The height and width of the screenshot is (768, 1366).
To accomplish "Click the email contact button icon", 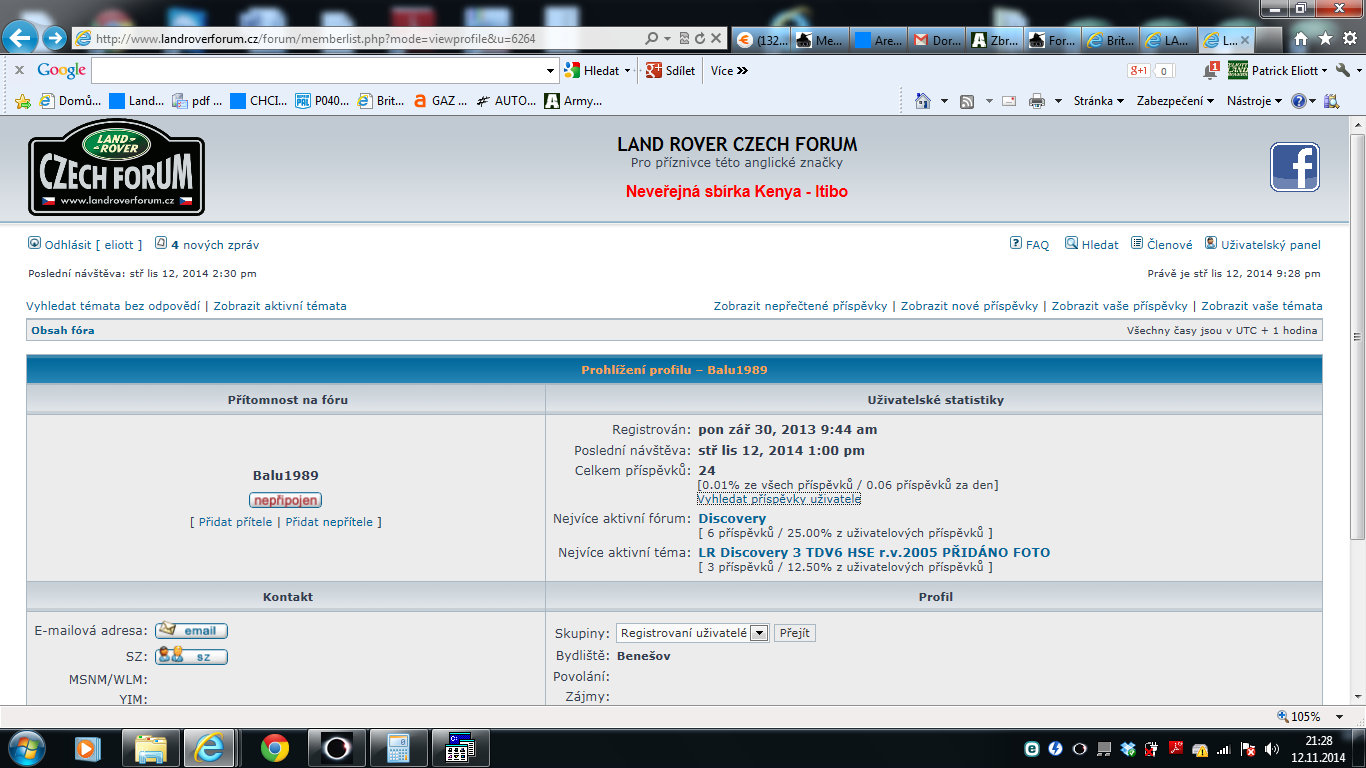I will [191, 630].
